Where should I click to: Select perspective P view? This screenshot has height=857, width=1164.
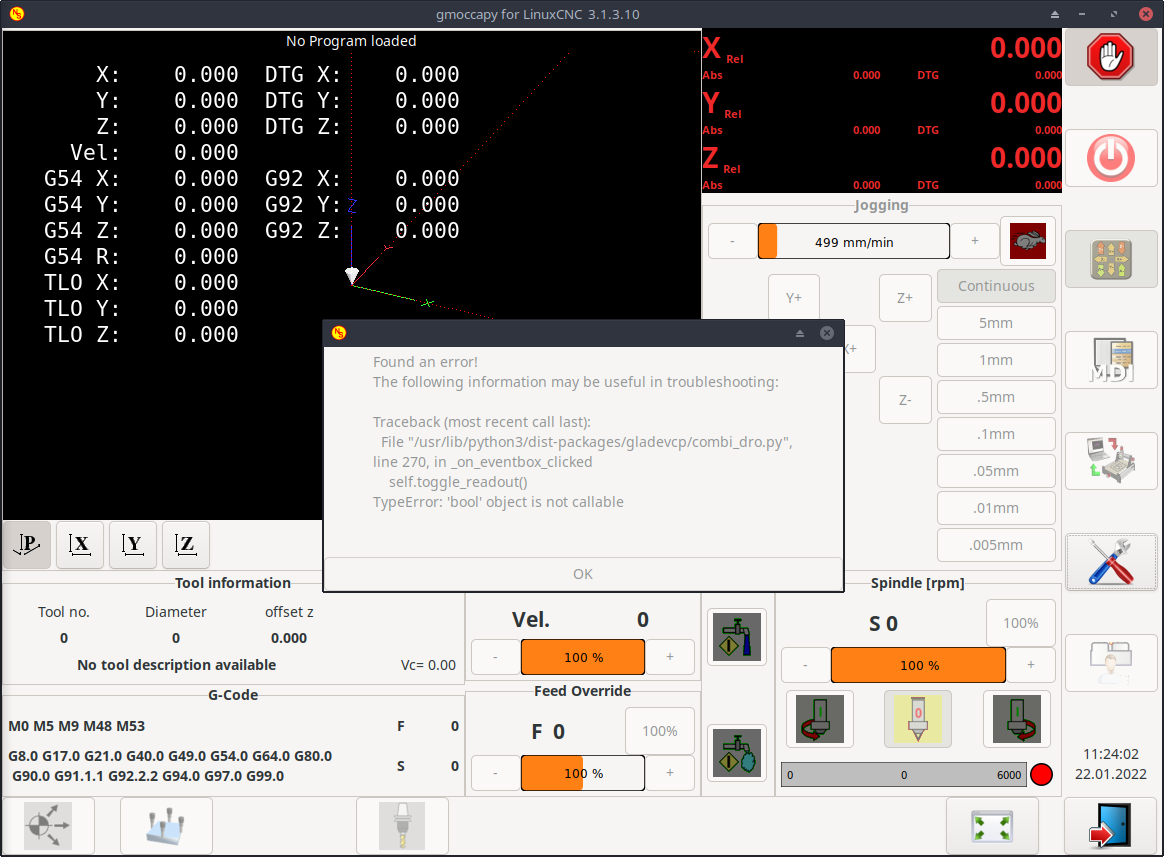[x=27, y=544]
